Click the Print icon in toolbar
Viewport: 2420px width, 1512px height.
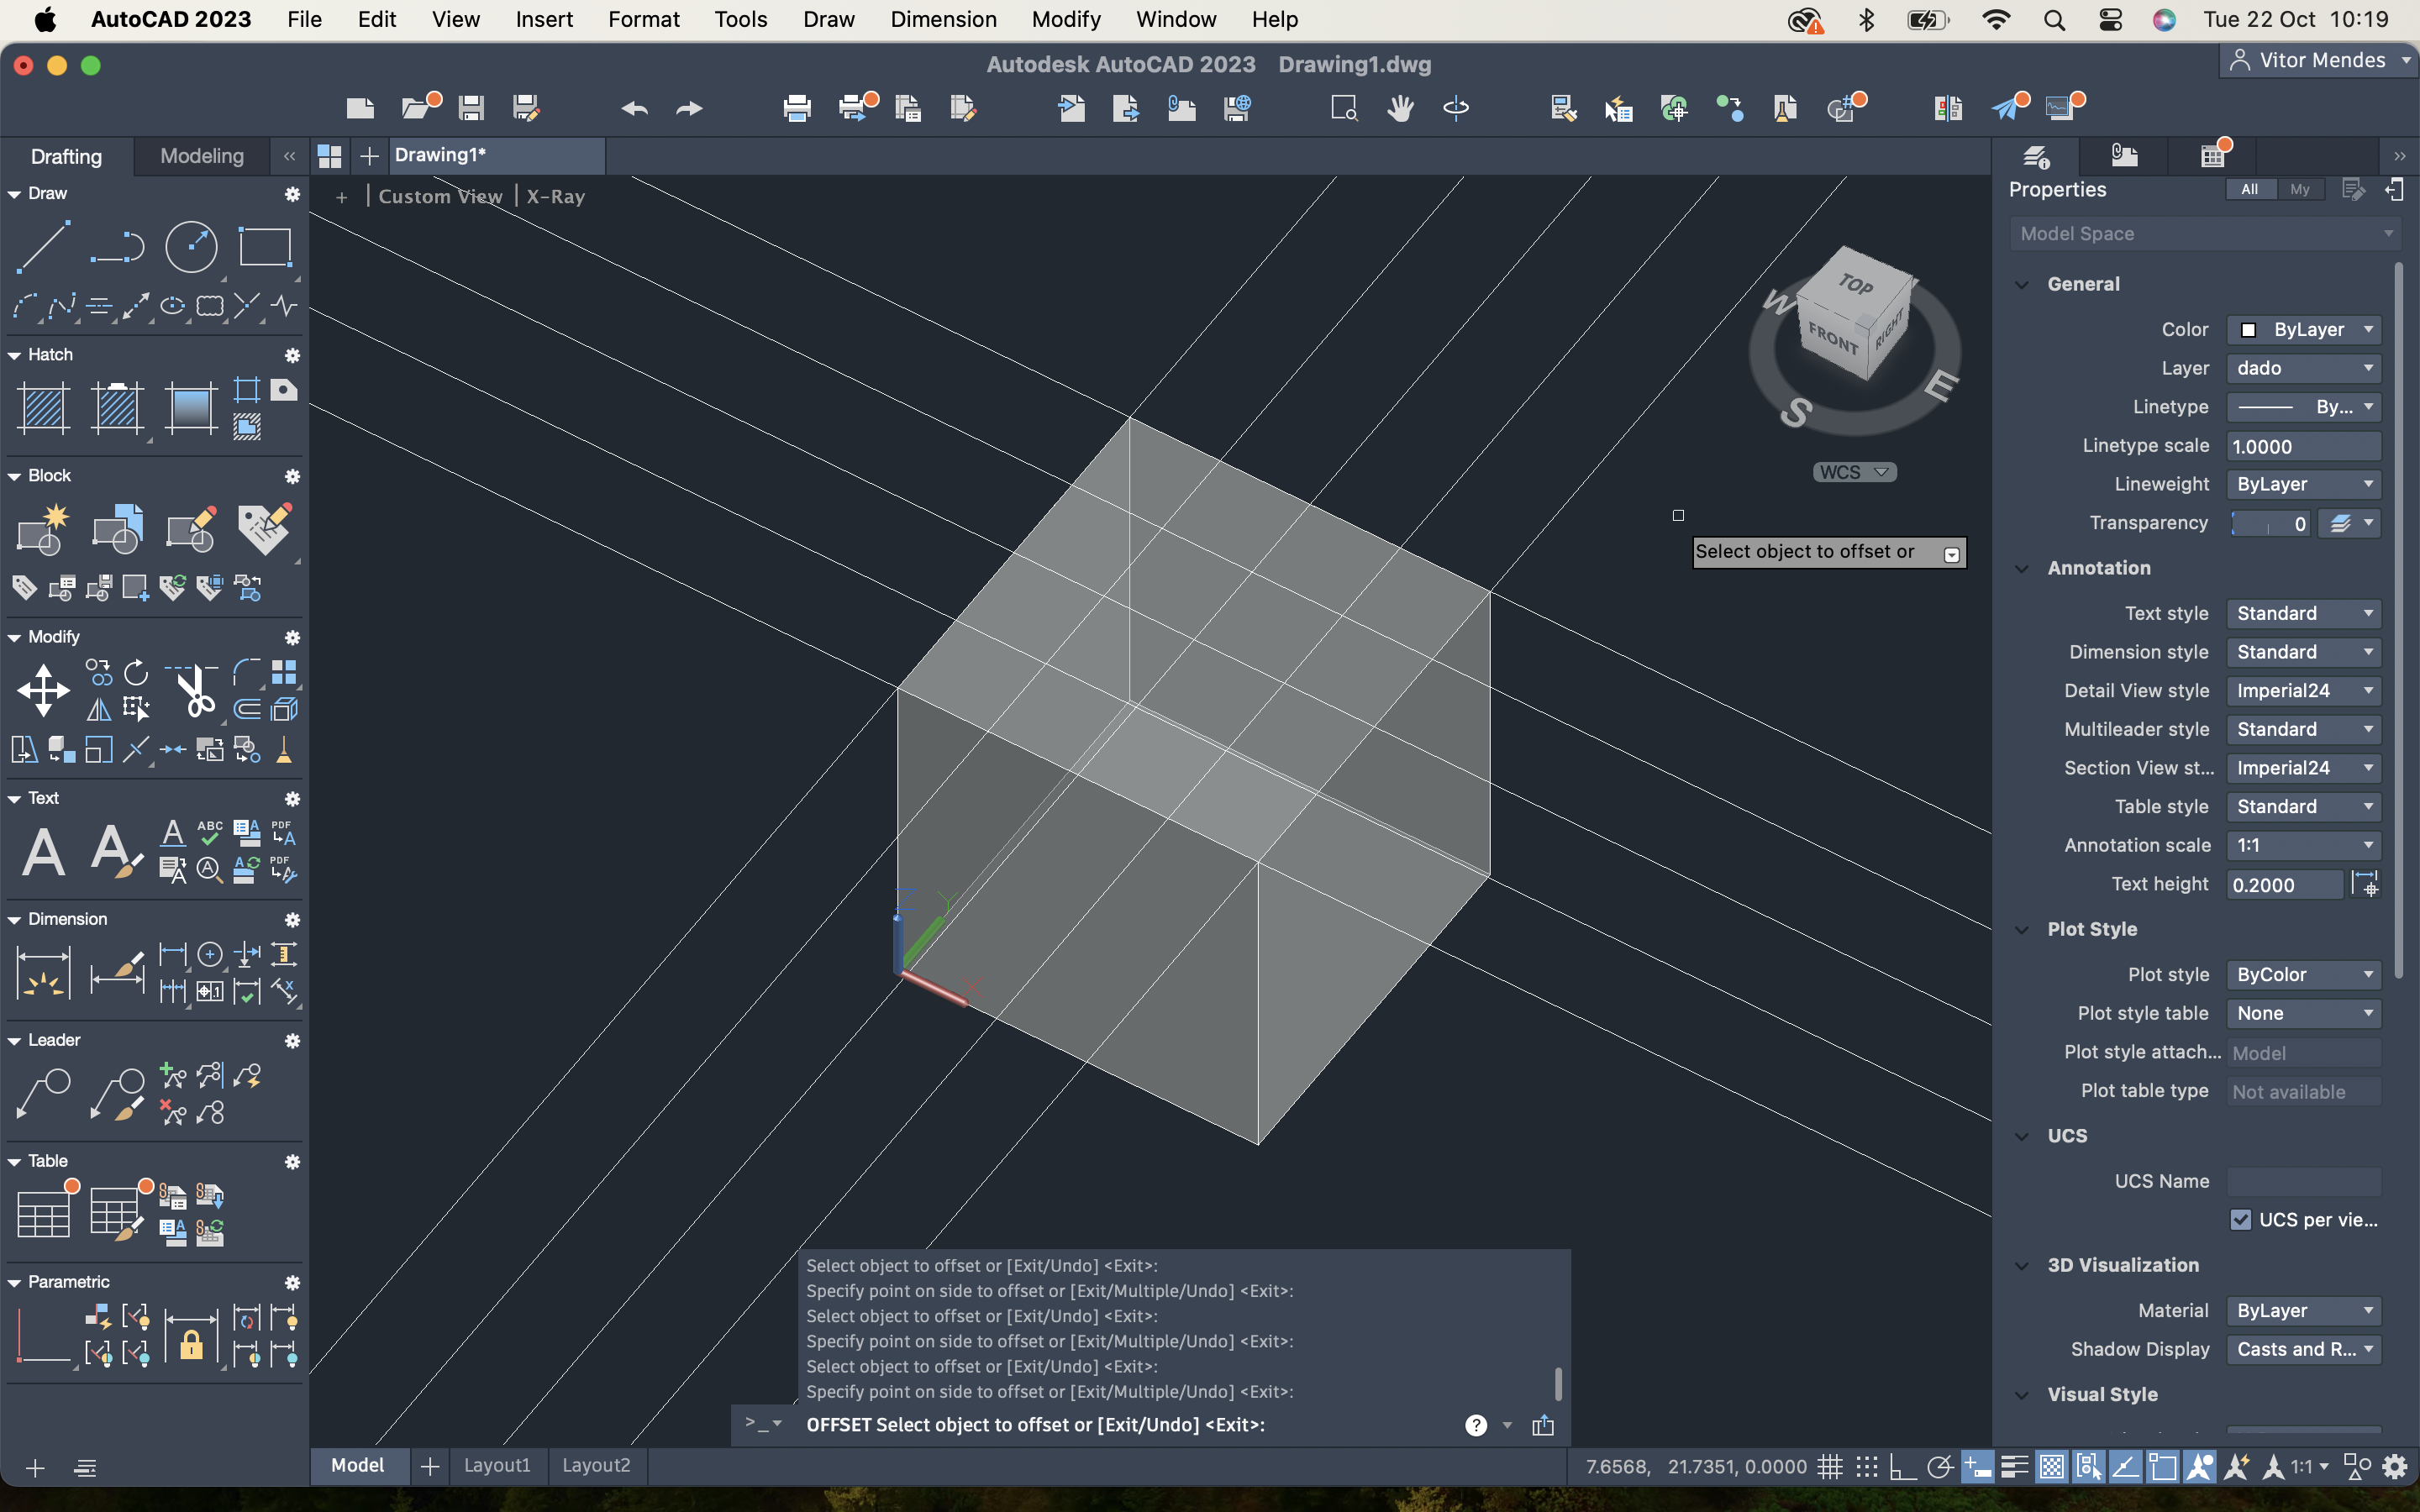tap(797, 108)
